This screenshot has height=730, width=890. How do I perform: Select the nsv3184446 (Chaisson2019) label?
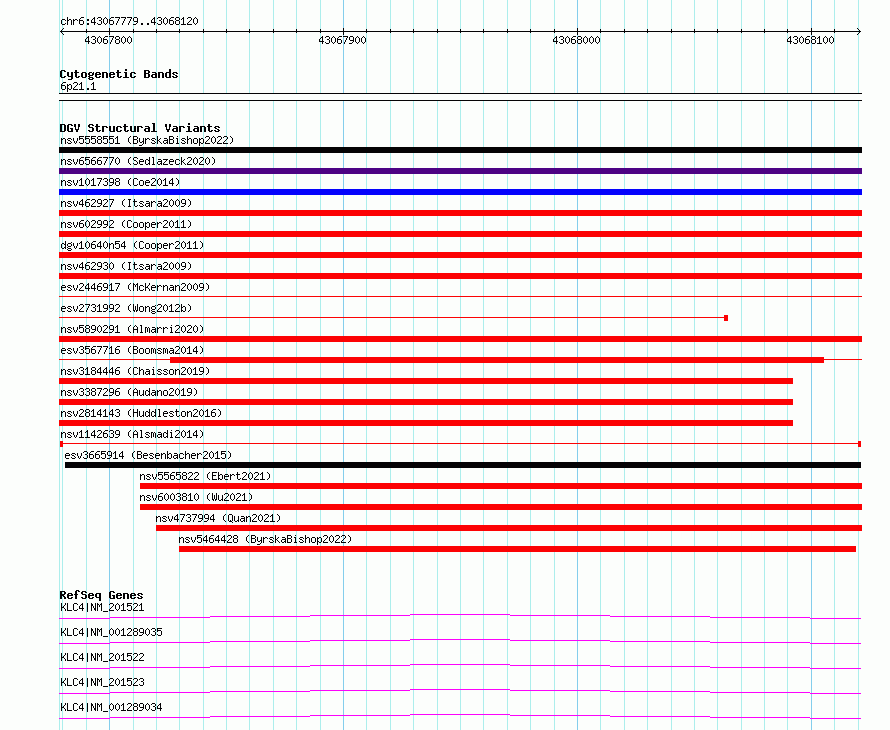(x=135, y=371)
